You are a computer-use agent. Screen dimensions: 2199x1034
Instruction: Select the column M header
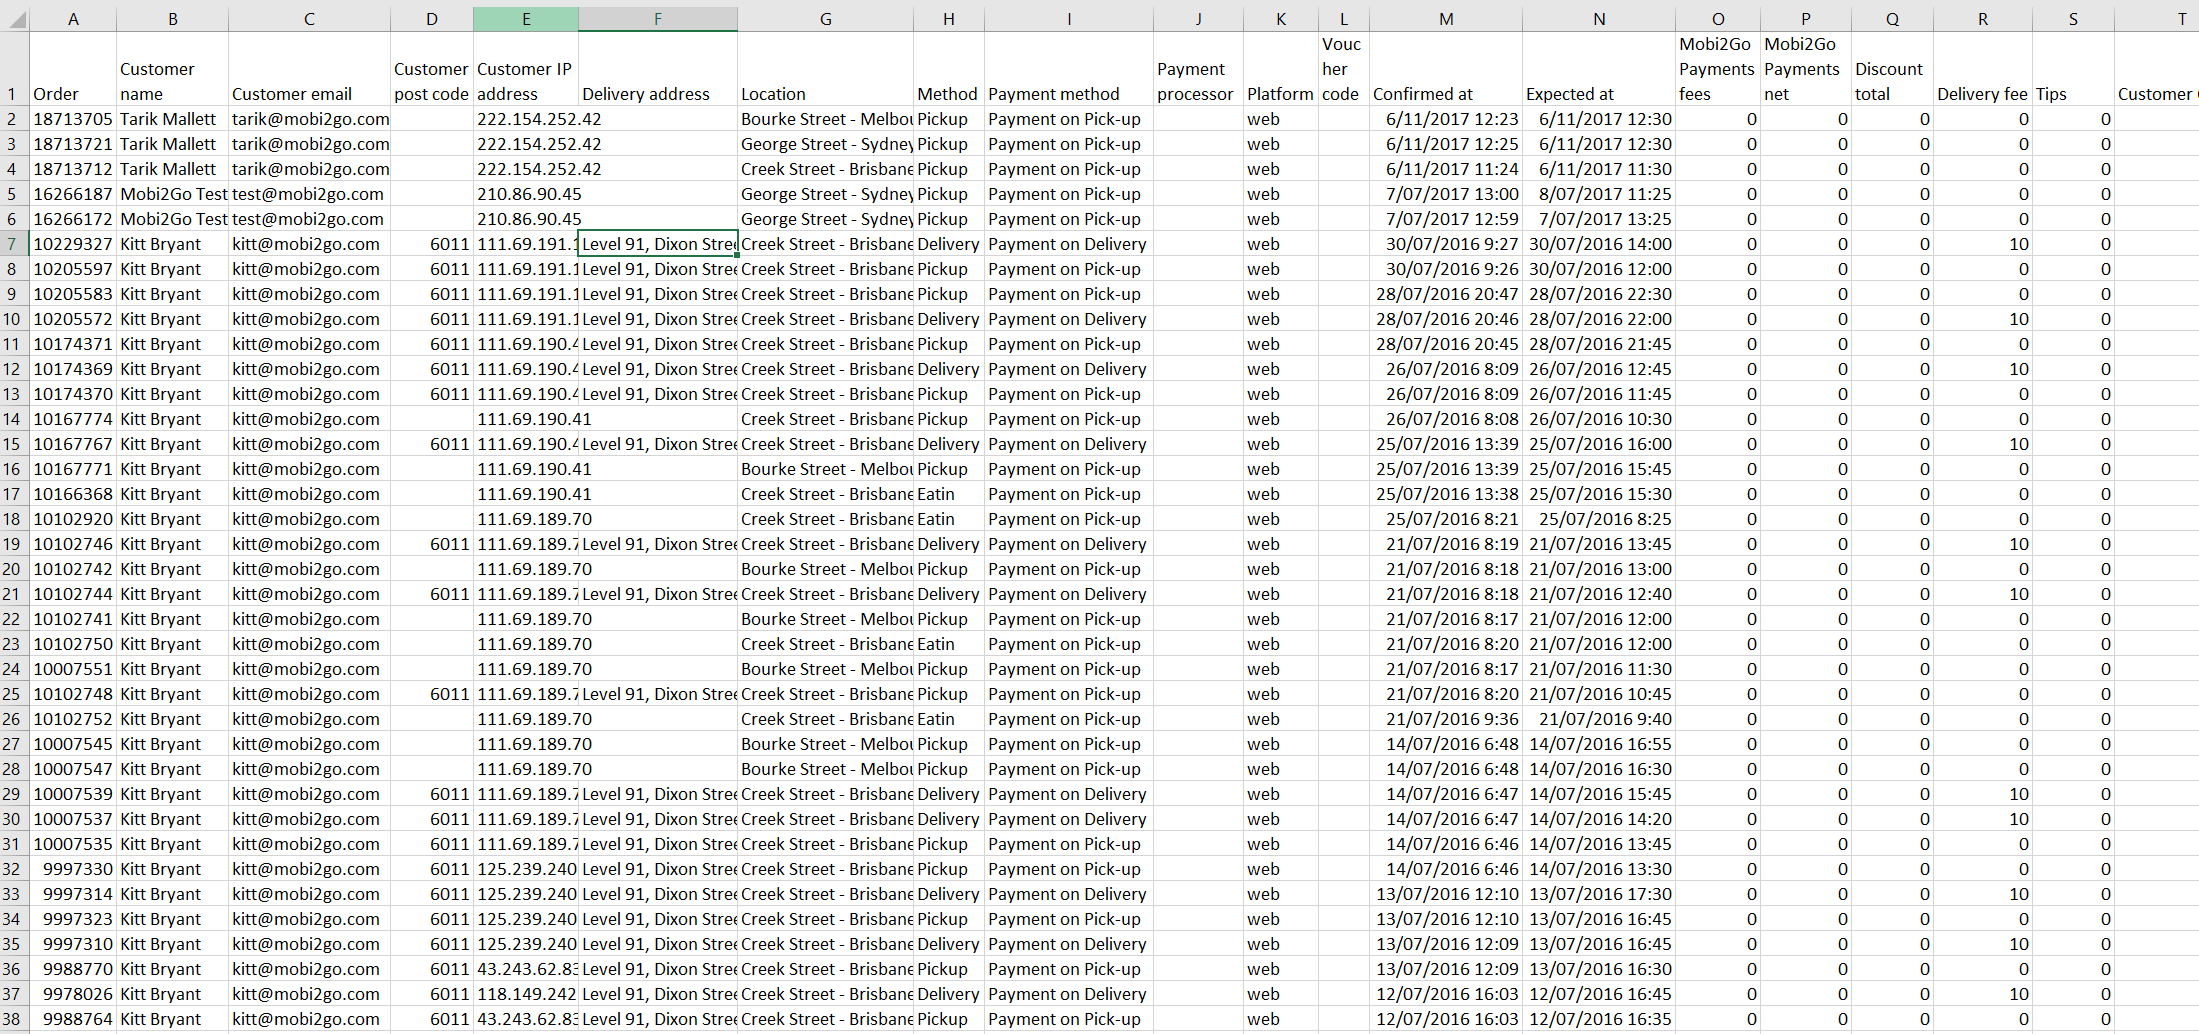1445,19
